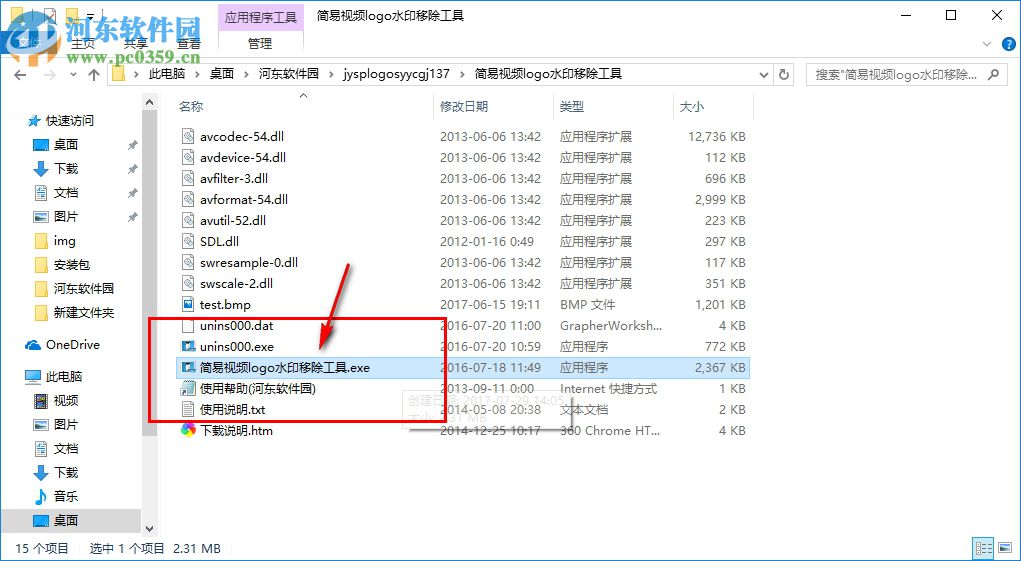The image size is (1021, 561).
Task: Refresh the current folder view
Action: tap(784, 74)
